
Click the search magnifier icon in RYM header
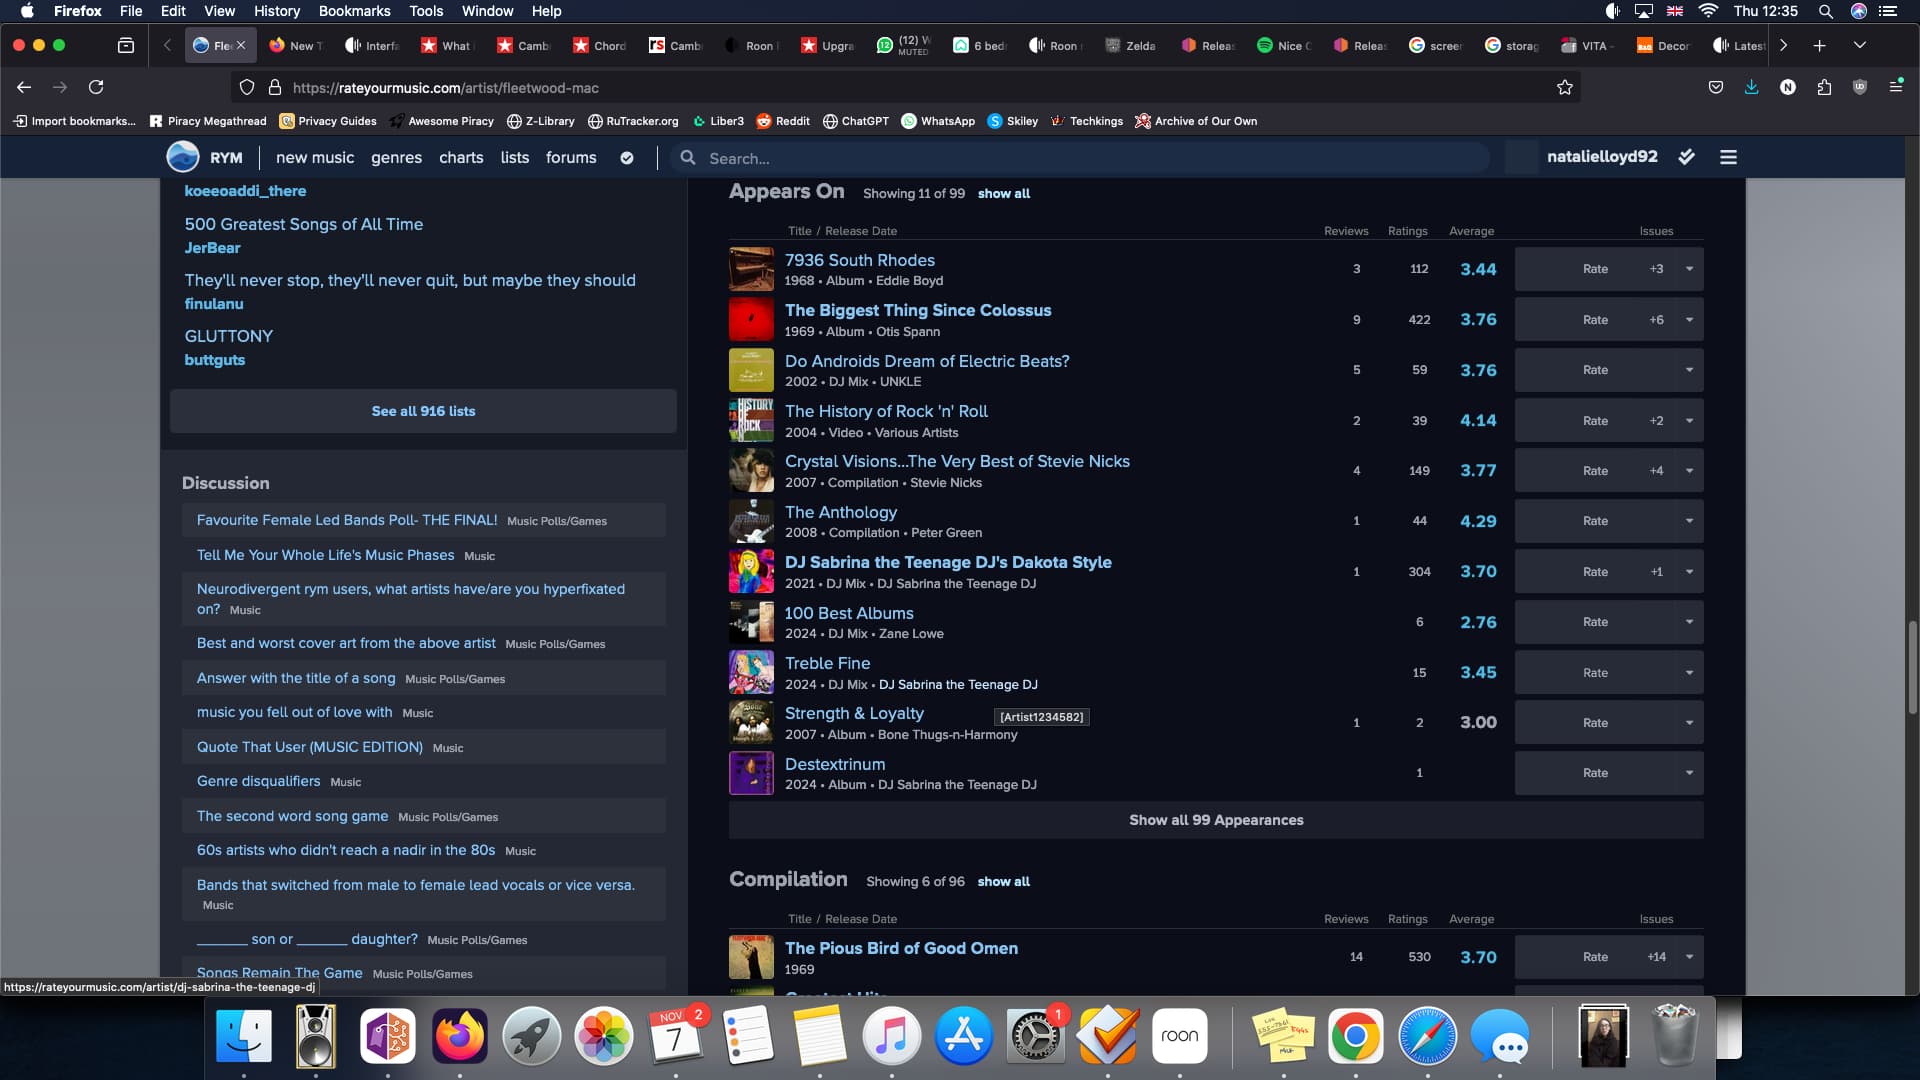click(688, 158)
